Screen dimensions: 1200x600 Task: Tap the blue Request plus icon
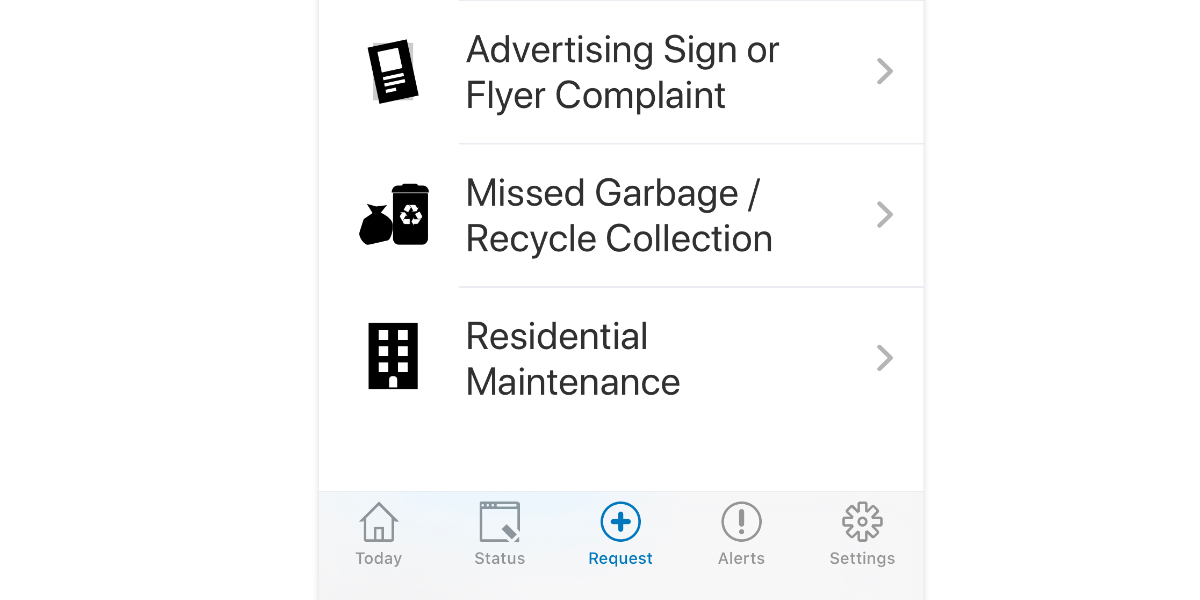pyautogui.click(x=620, y=521)
